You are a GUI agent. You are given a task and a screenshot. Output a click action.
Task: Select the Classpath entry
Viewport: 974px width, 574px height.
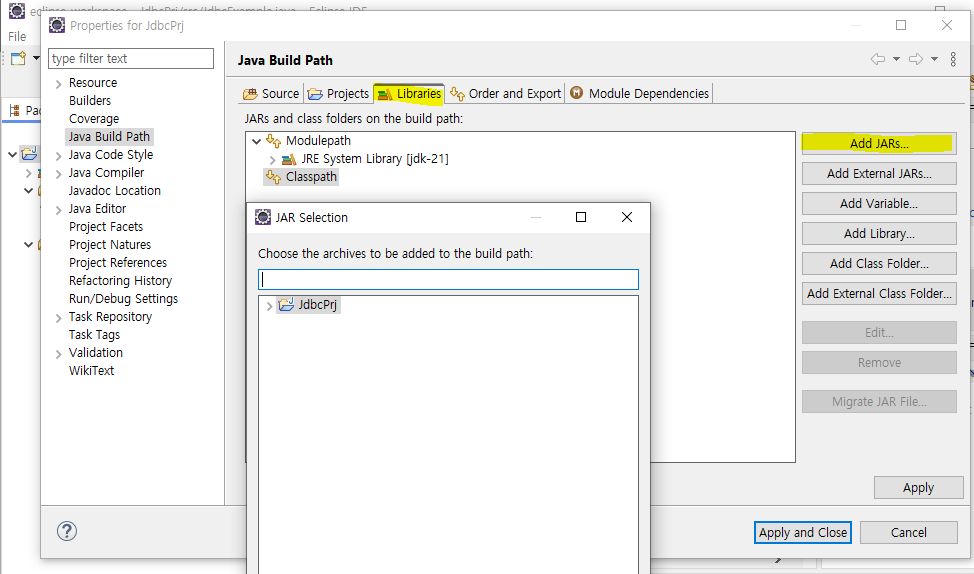pyautogui.click(x=301, y=177)
